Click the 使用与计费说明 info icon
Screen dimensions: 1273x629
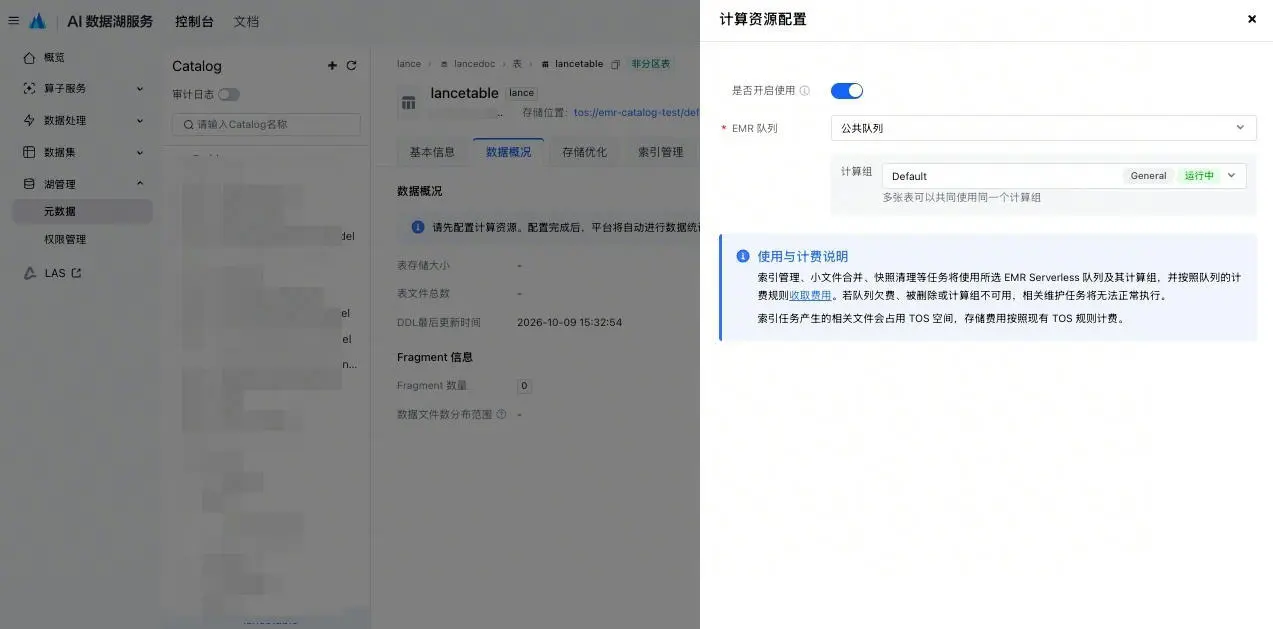(x=743, y=256)
